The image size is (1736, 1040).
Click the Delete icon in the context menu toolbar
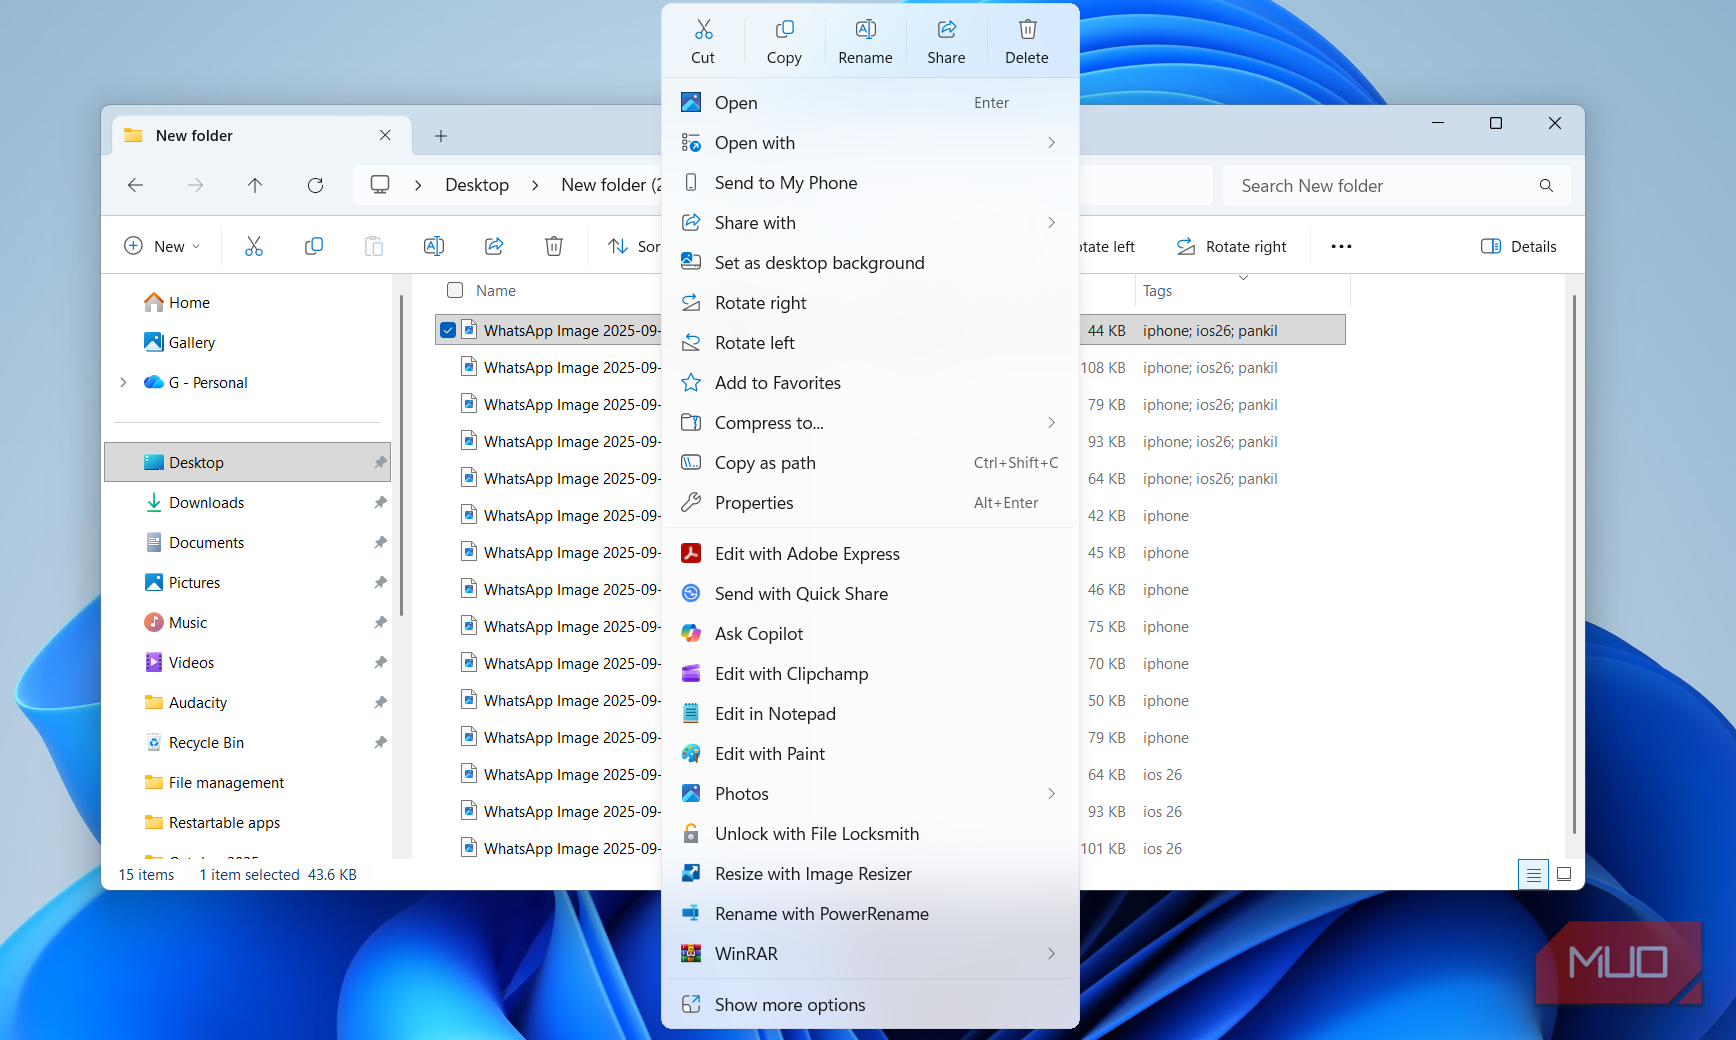[x=1026, y=38]
